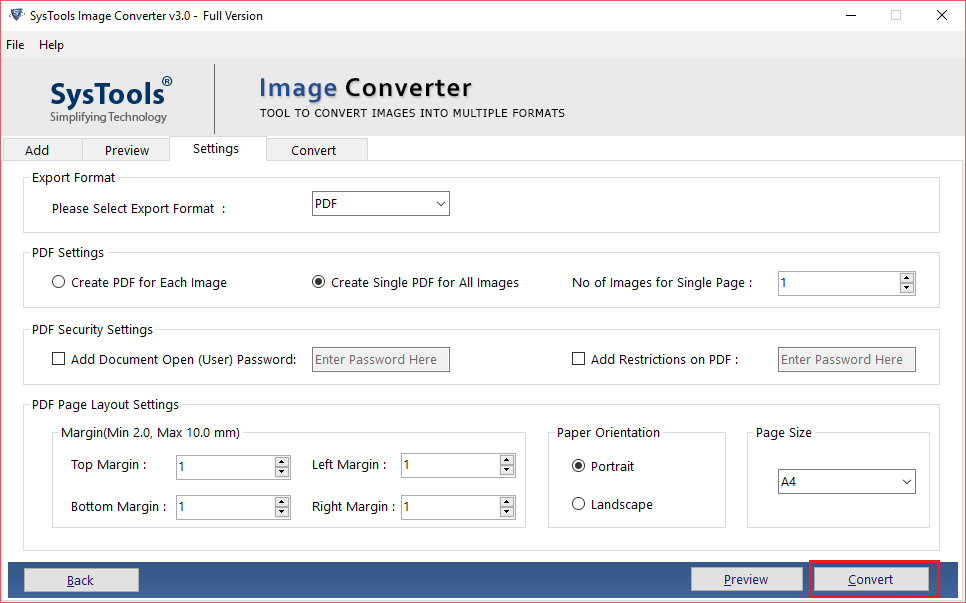Open the Convert tab

(316, 149)
